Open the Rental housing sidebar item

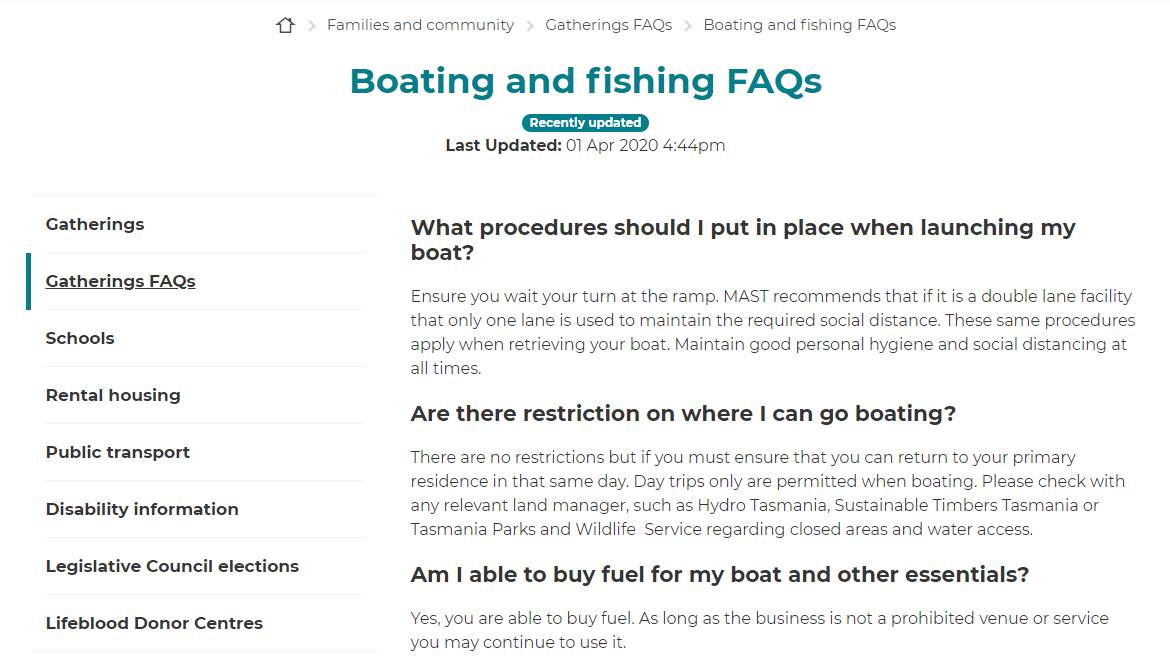point(113,395)
